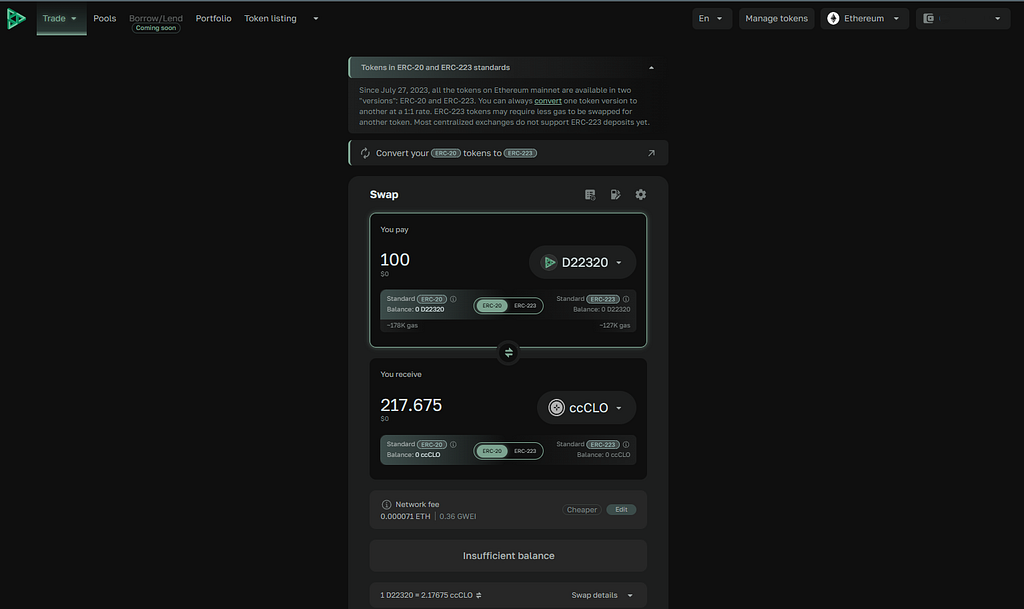Open the Ethereum network selector
The height and width of the screenshot is (609, 1024).
[864, 18]
